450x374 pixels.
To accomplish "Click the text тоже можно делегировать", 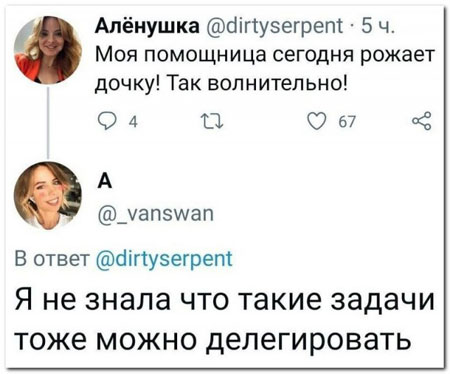I will coord(213,341).
